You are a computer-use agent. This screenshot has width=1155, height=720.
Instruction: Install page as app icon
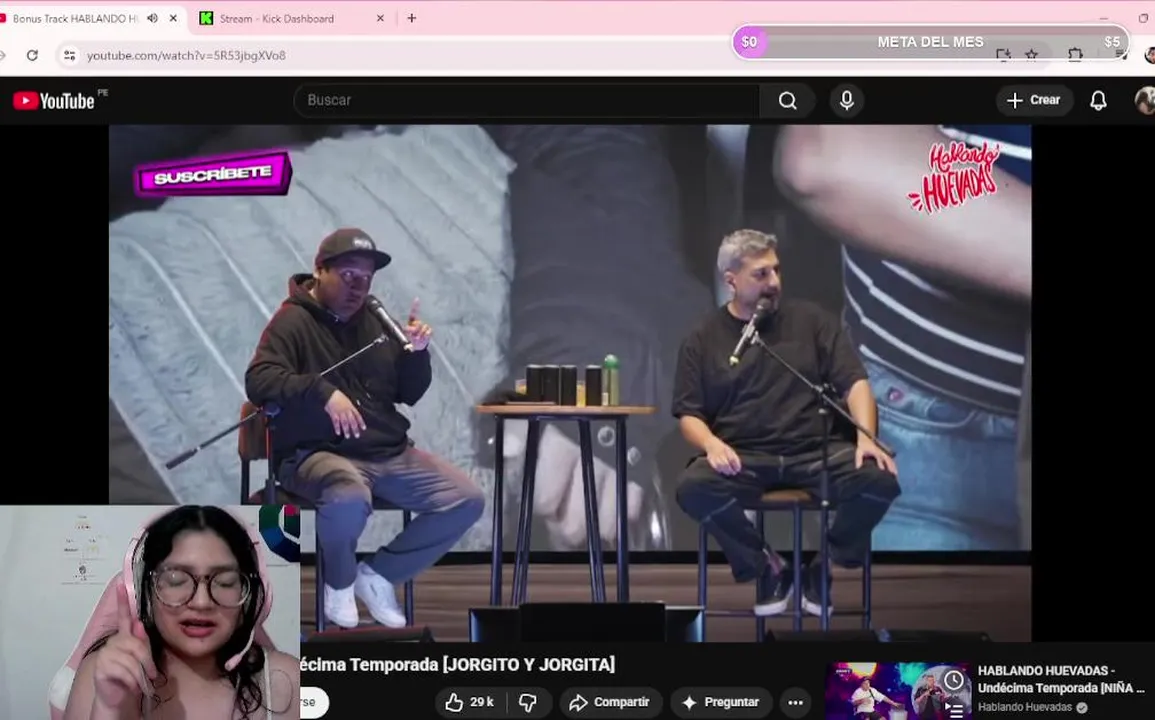[x=1003, y=55]
